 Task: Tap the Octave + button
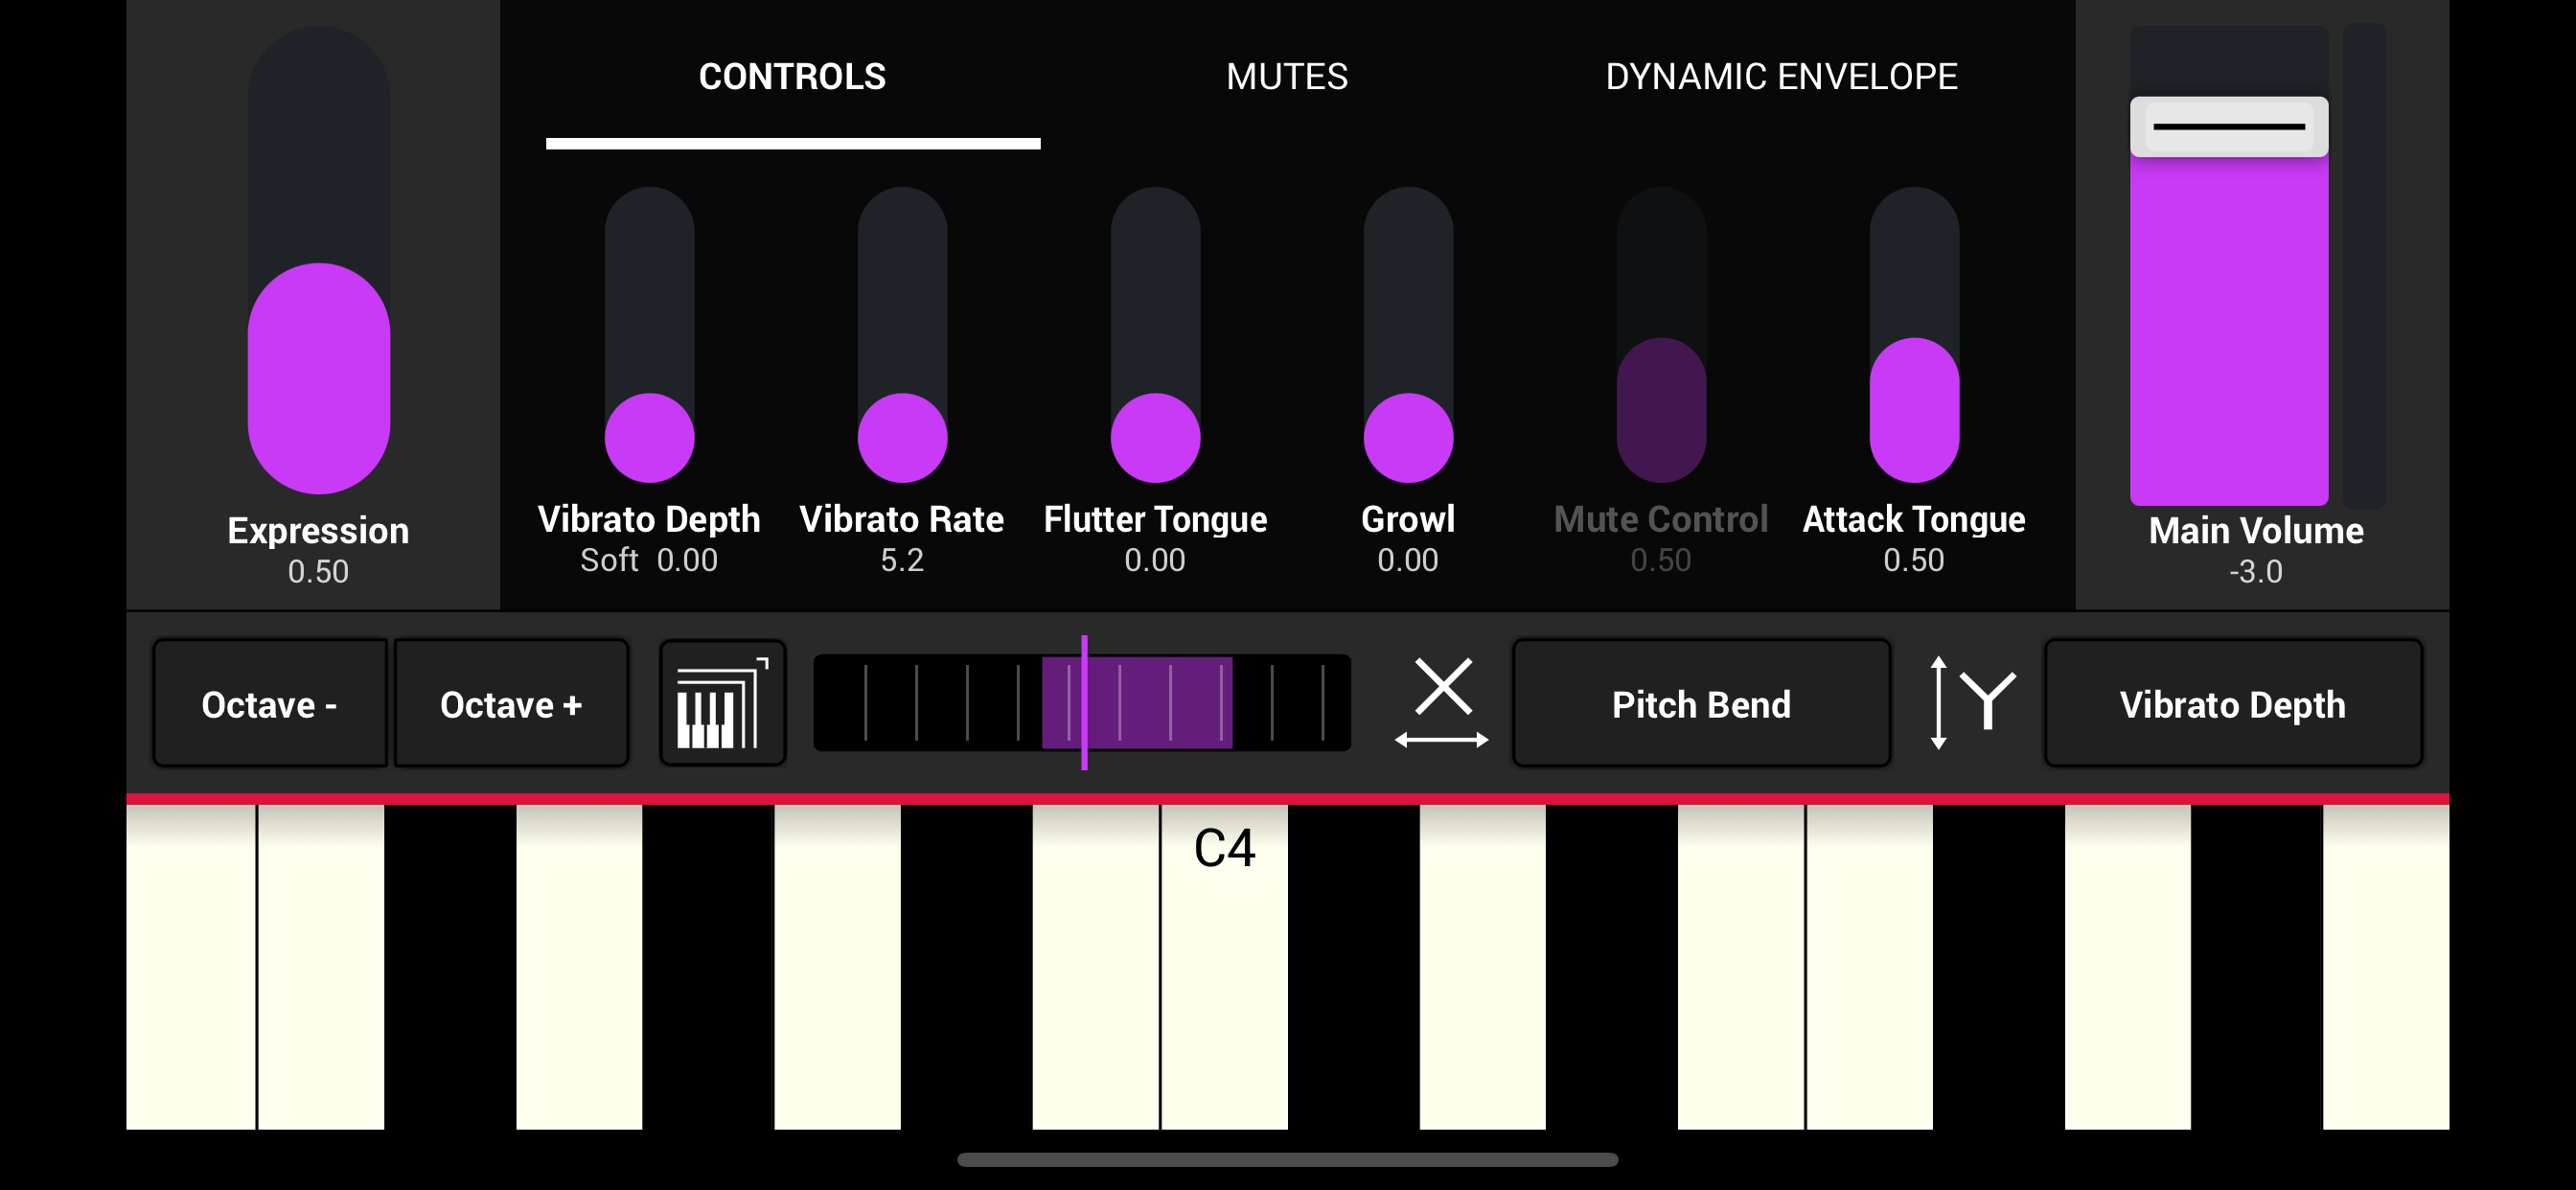pyautogui.click(x=511, y=704)
